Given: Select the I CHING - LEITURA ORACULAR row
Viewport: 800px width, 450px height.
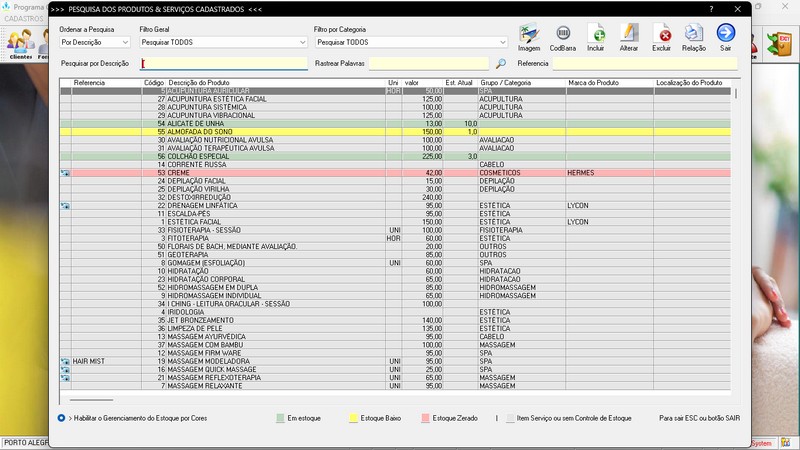Looking at the screenshot, I should pyautogui.click(x=395, y=304).
